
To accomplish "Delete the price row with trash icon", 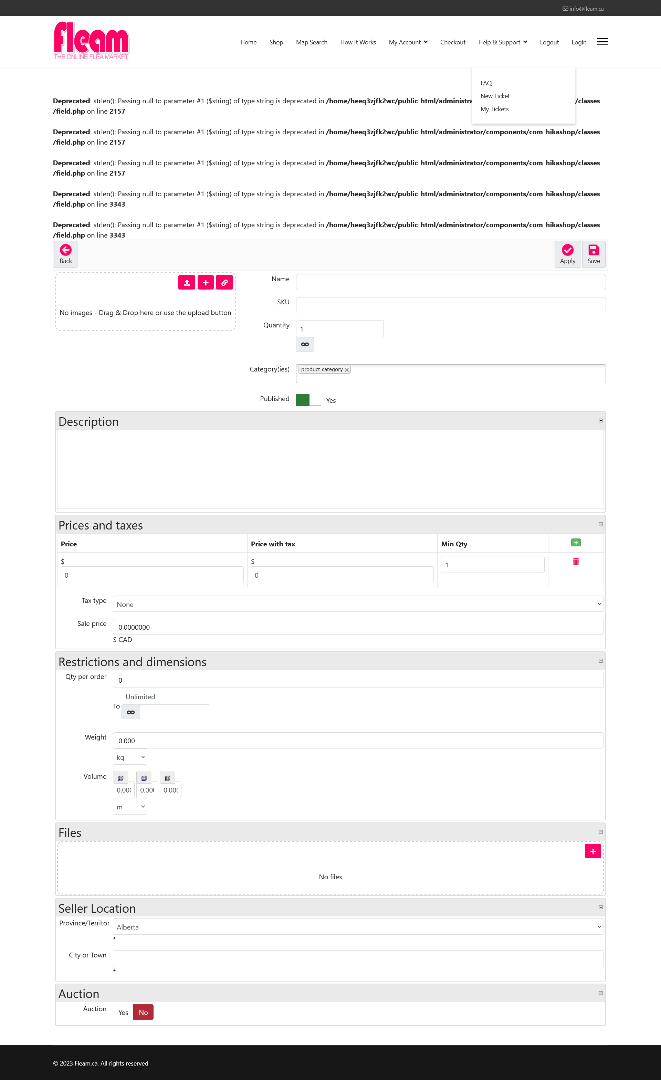I will coord(575,562).
